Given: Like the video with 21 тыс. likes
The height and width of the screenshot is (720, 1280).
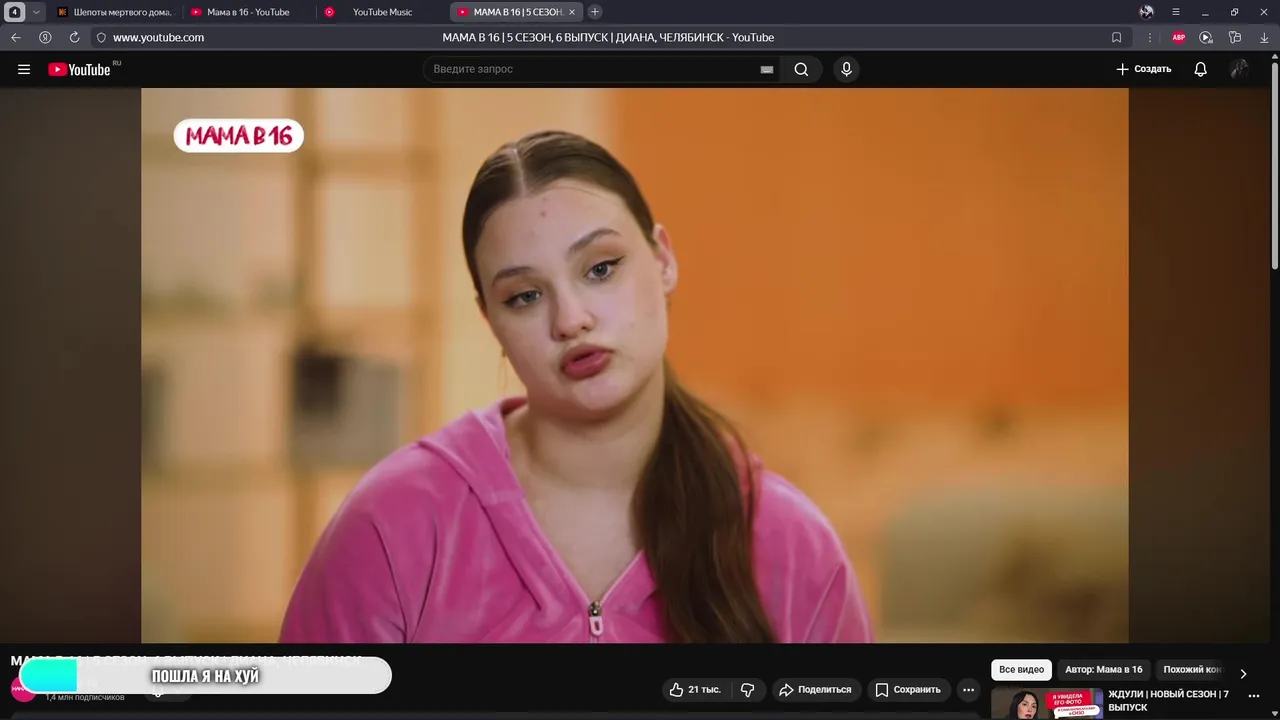Looking at the screenshot, I should [x=695, y=689].
